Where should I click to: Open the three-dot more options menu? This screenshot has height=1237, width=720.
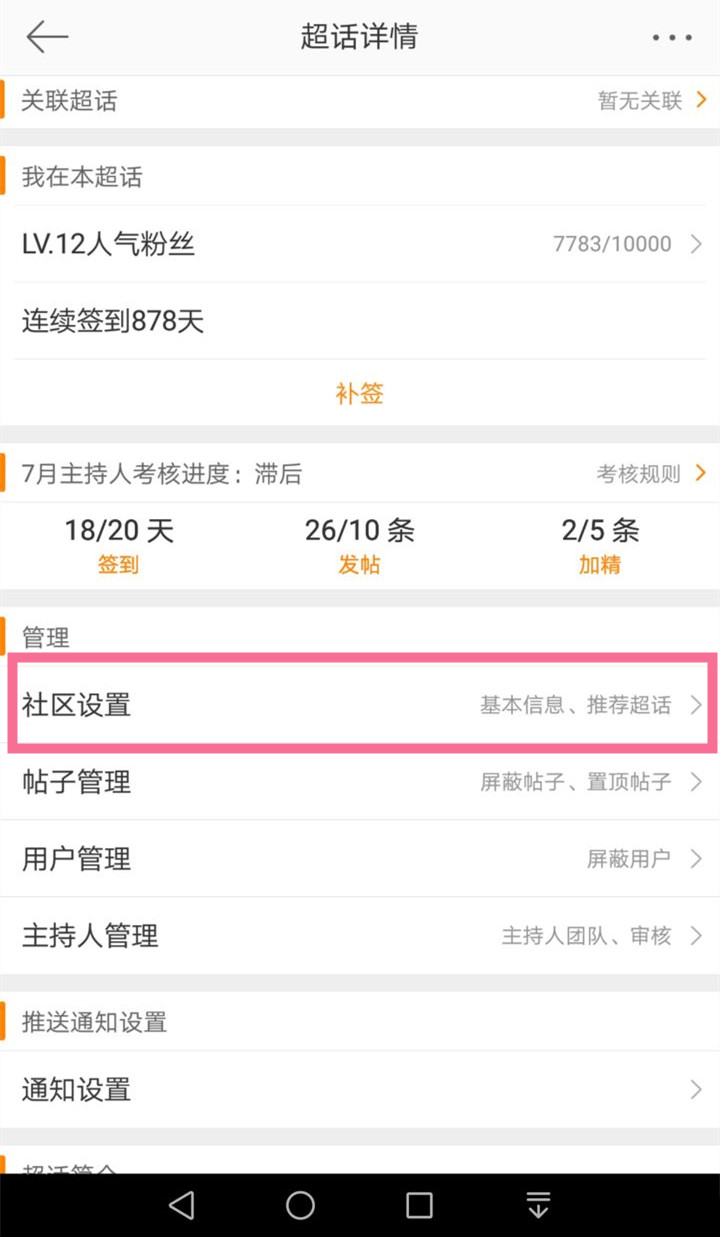coord(672,37)
